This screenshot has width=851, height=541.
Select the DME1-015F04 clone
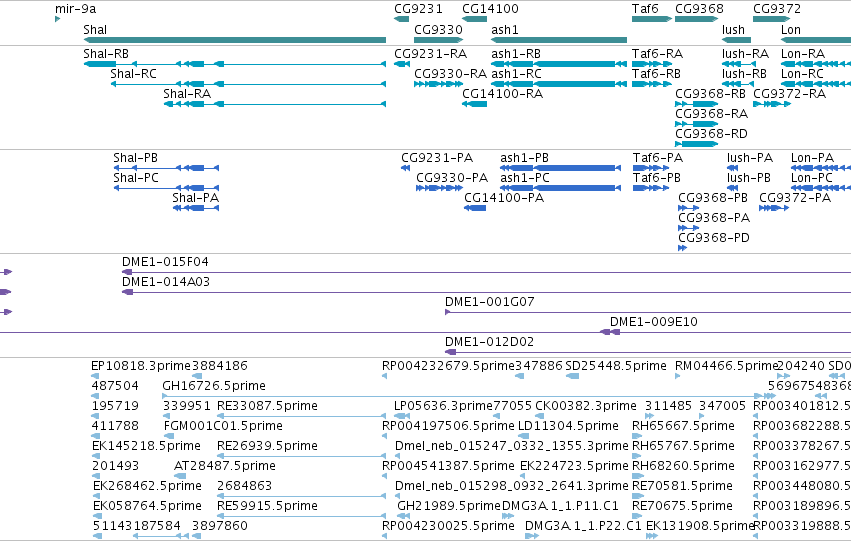[x=486, y=272]
